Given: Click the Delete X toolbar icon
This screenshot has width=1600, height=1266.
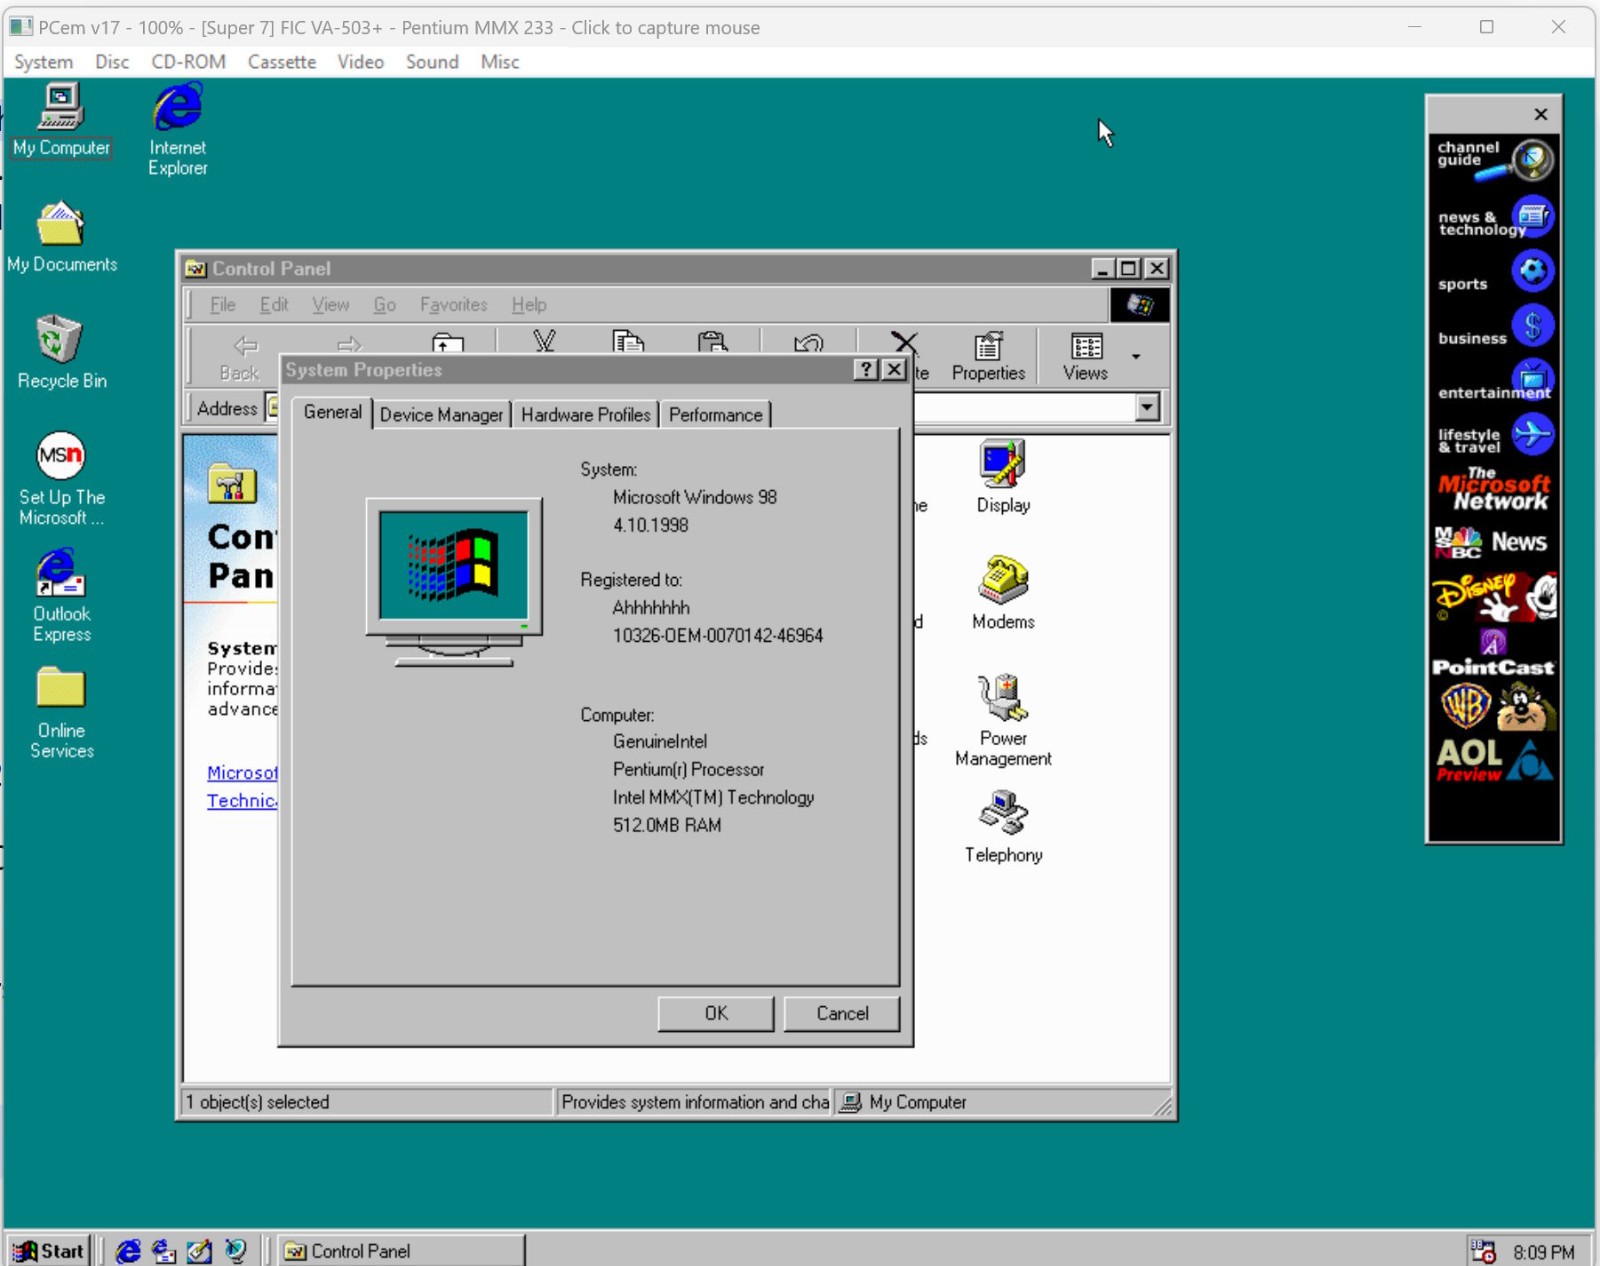Looking at the screenshot, I should coord(905,345).
